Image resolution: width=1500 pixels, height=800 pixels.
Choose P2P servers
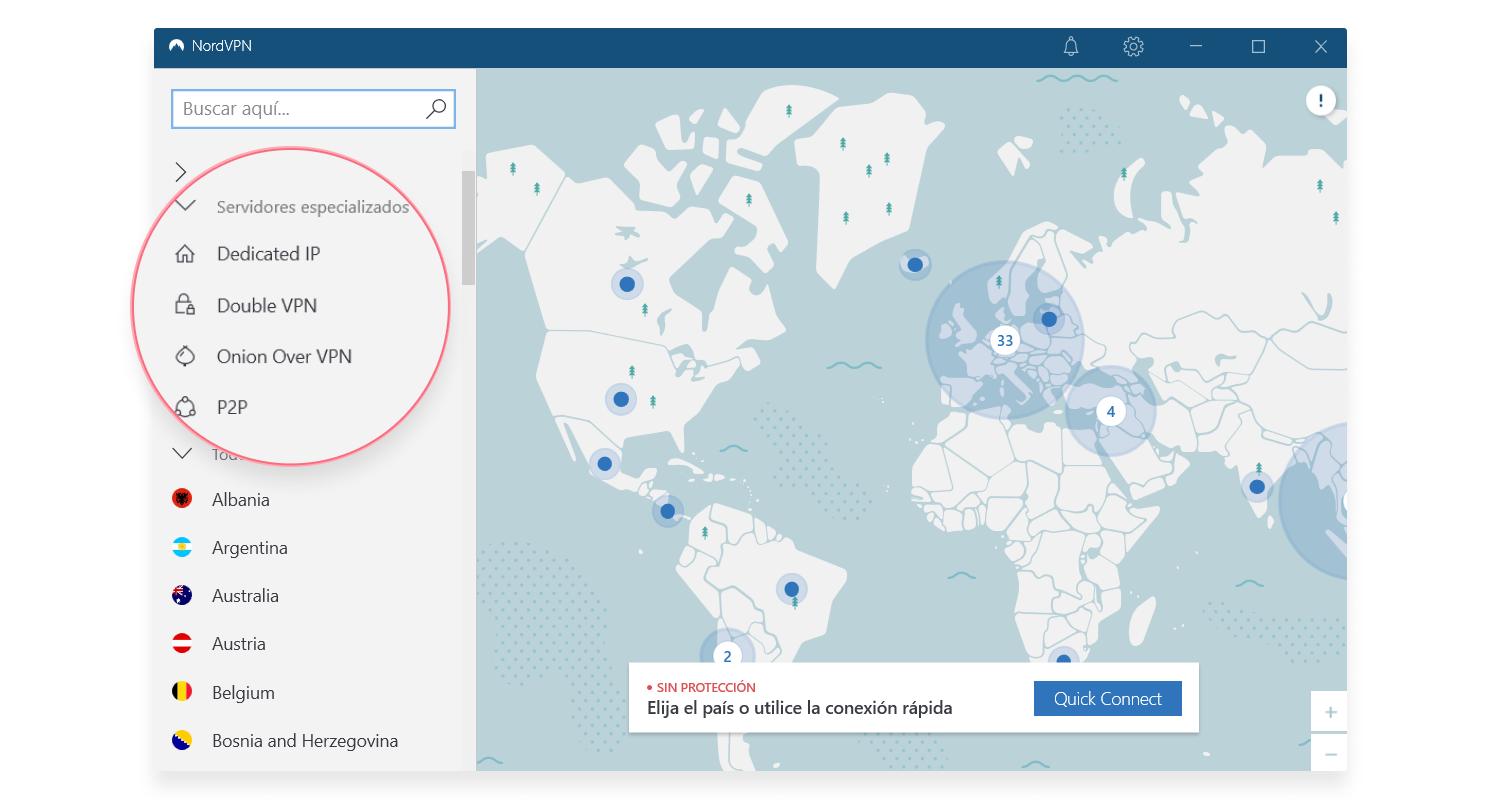click(x=232, y=407)
